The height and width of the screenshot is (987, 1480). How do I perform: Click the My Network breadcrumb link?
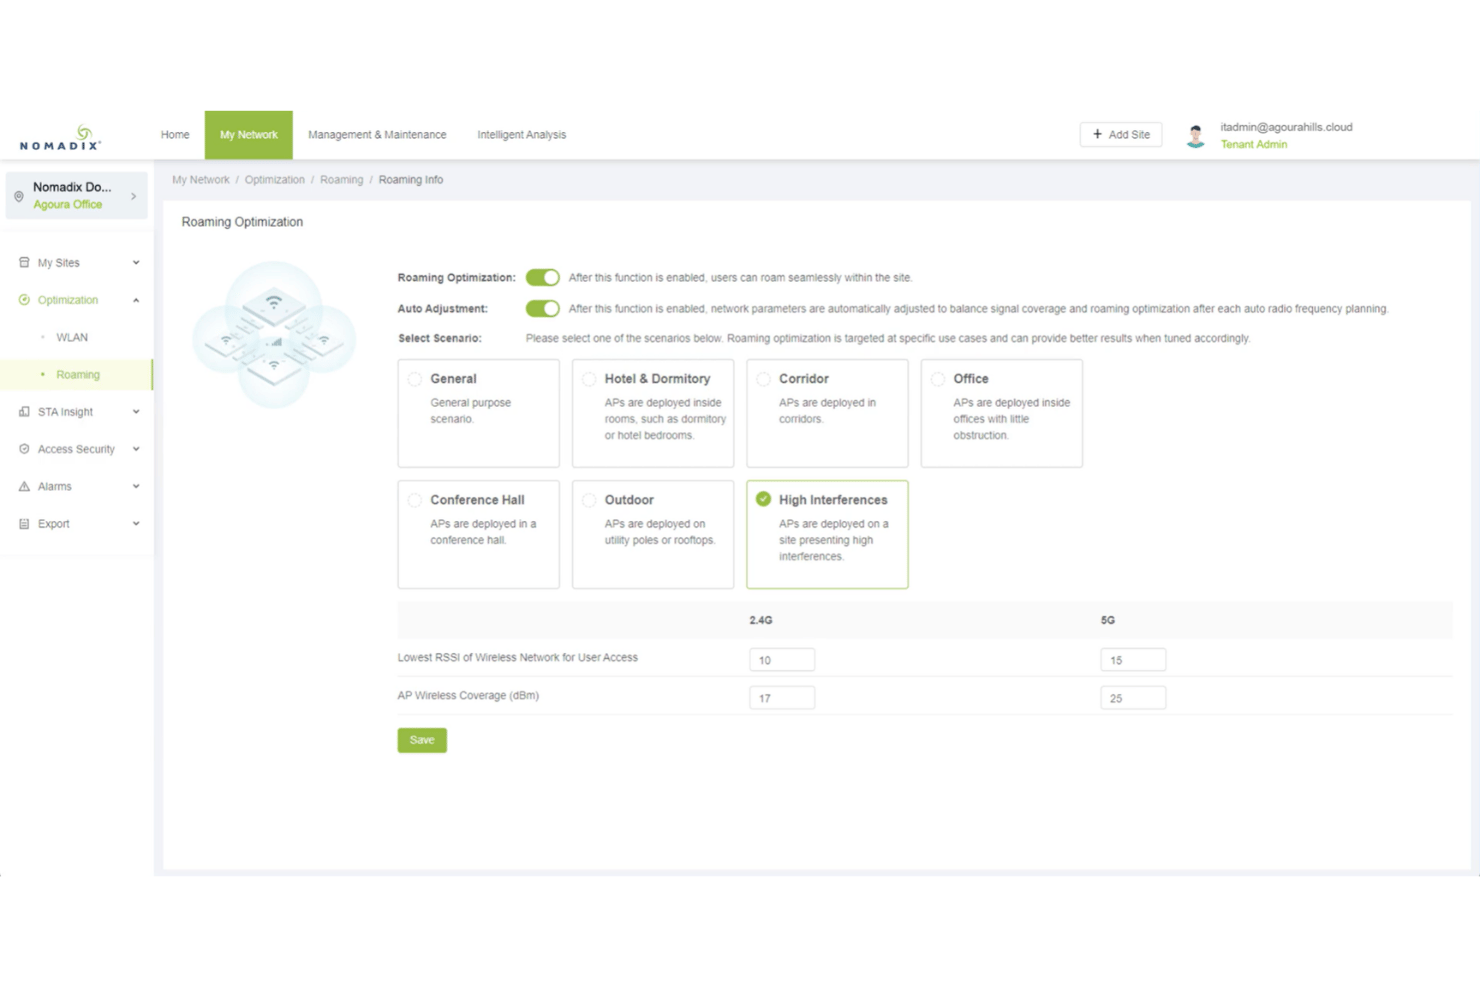pyautogui.click(x=200, y=180)
